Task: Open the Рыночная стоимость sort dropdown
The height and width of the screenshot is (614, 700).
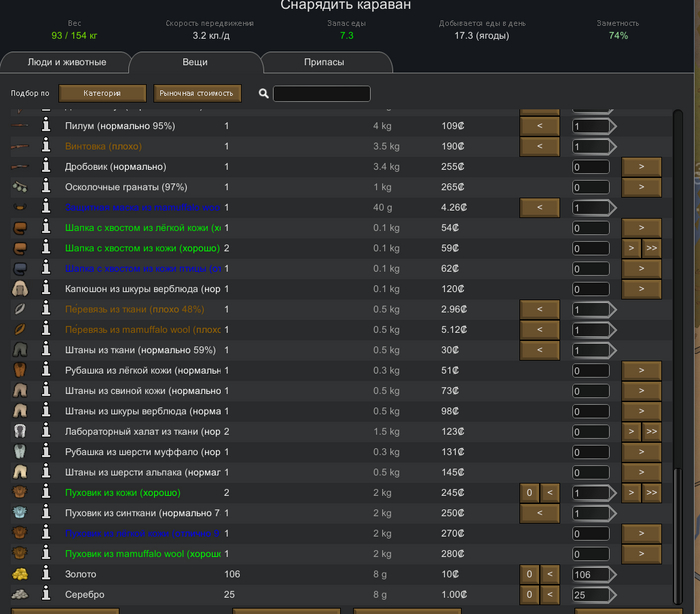Action: click(x=197, y=94)
